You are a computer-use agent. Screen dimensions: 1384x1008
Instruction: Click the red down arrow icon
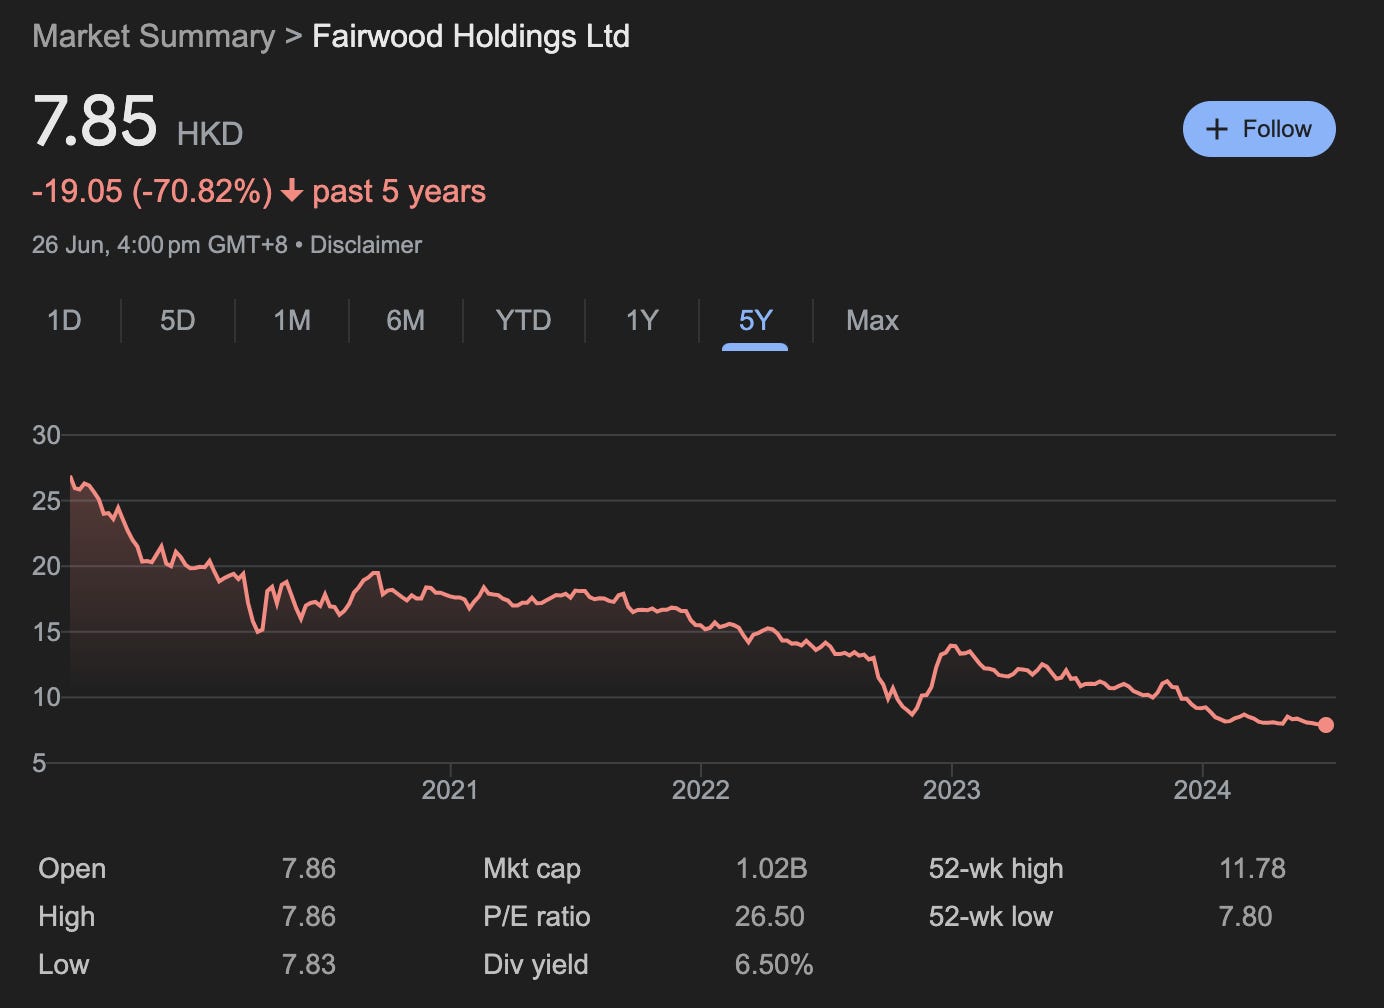pyautogui.click(x=292, y=190)
